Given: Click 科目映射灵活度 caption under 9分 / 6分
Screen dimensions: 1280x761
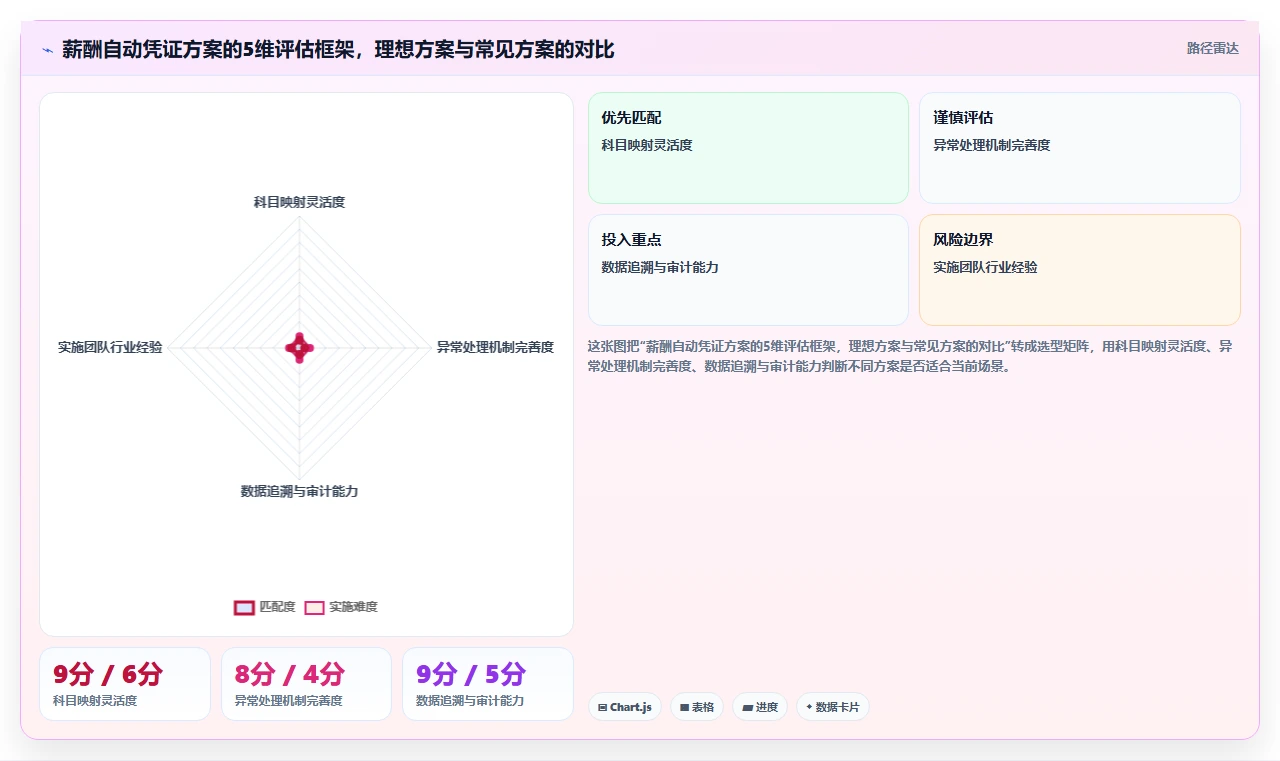Looking at the screenshot, I should click(95, 701).
